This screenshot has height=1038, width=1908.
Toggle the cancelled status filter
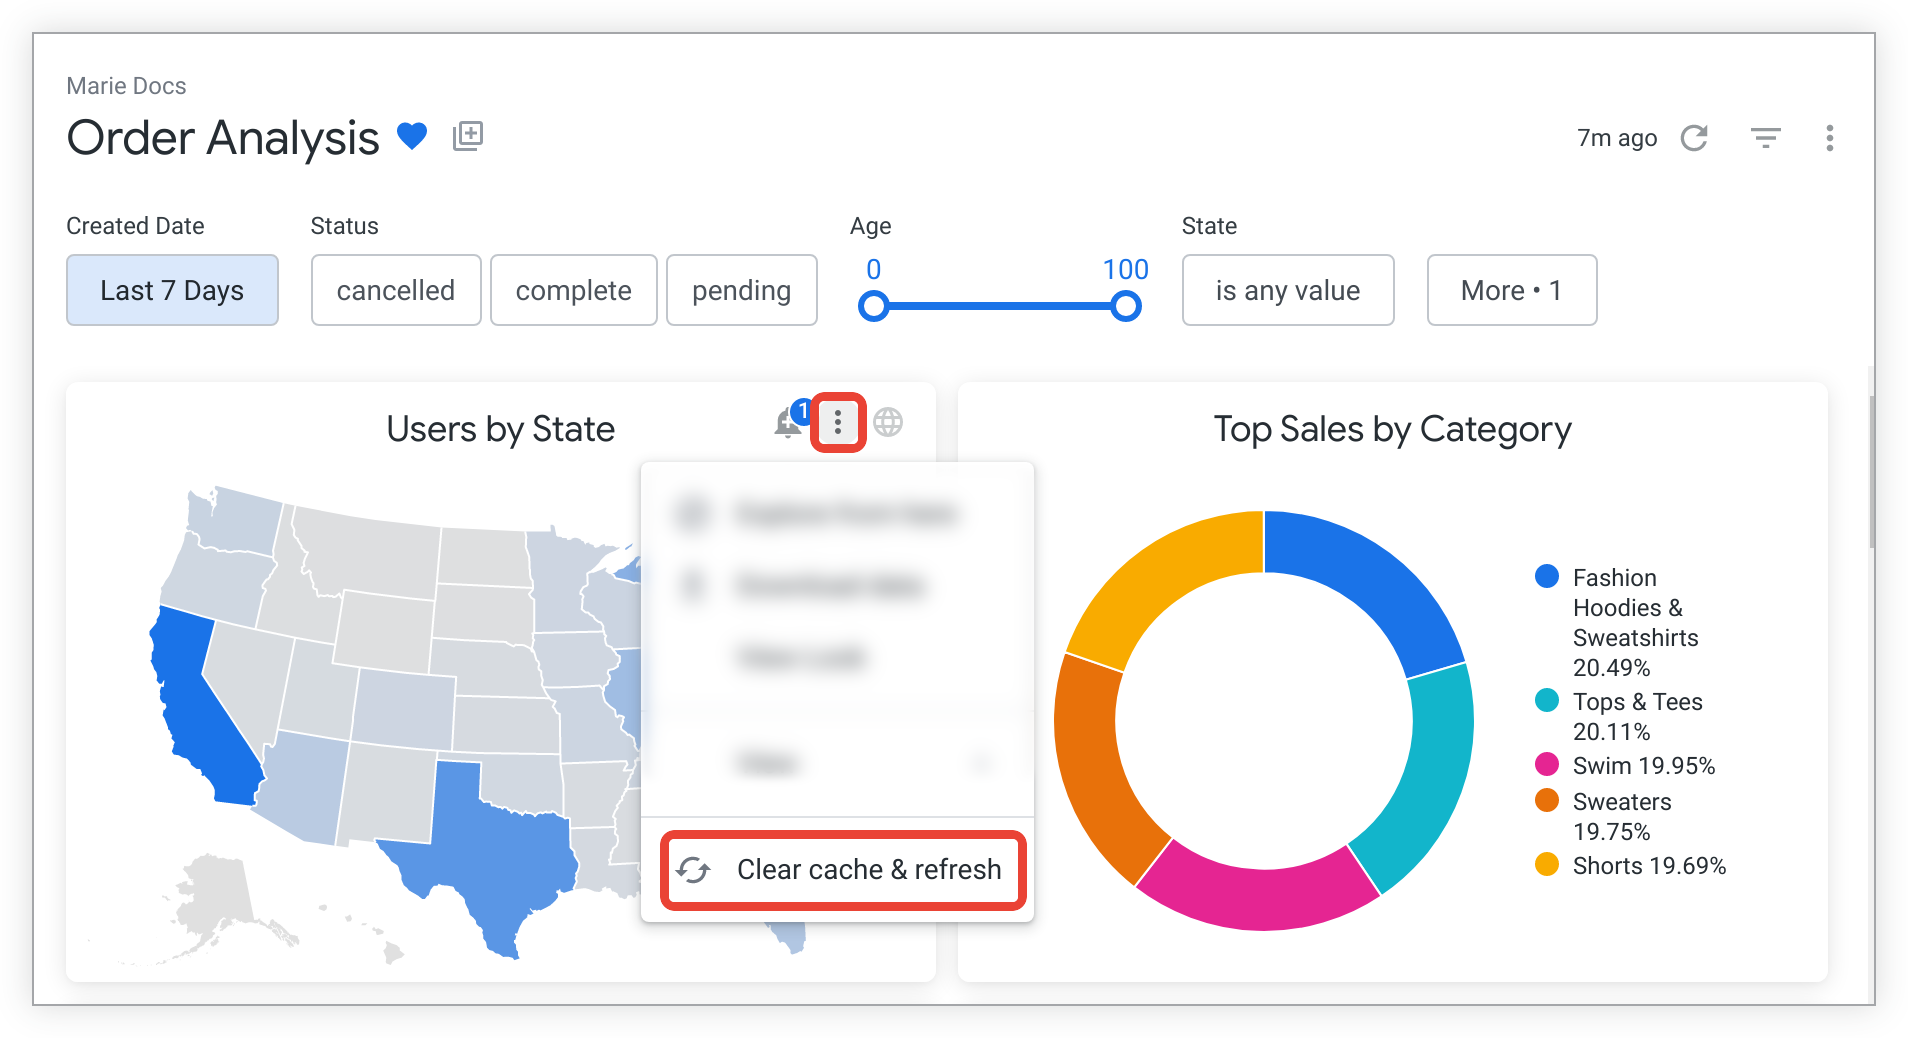click(x=396, y=290)
